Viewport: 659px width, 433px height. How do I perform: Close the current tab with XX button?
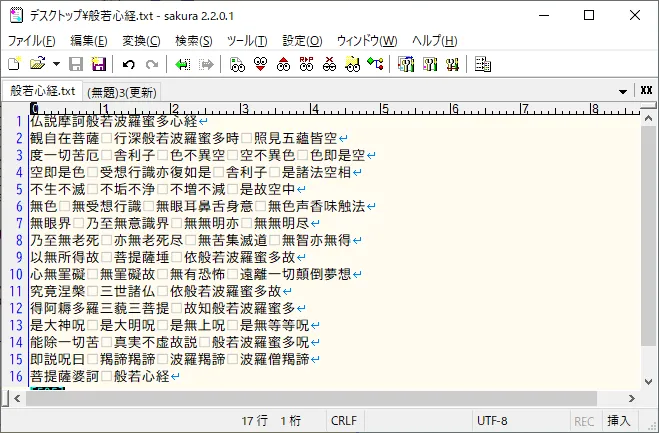click(646, 91)
